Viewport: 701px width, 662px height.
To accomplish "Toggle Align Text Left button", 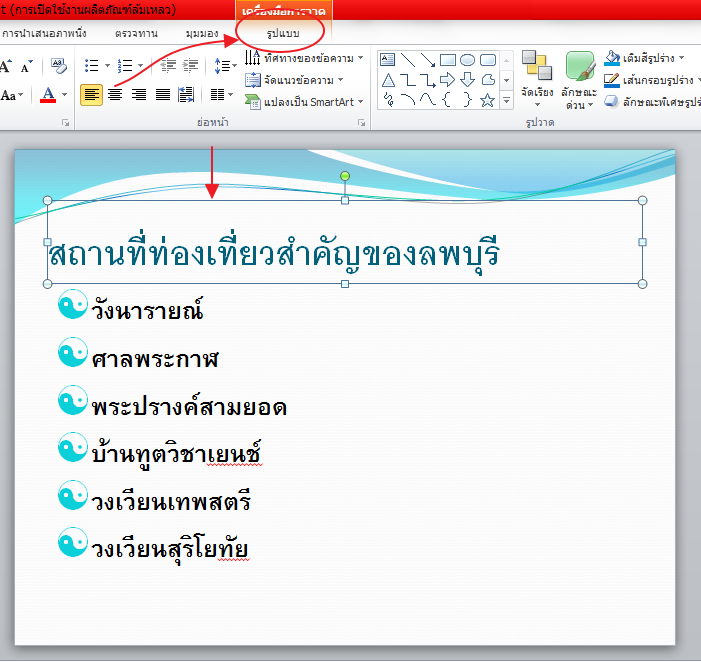I will tap(91, 95).
